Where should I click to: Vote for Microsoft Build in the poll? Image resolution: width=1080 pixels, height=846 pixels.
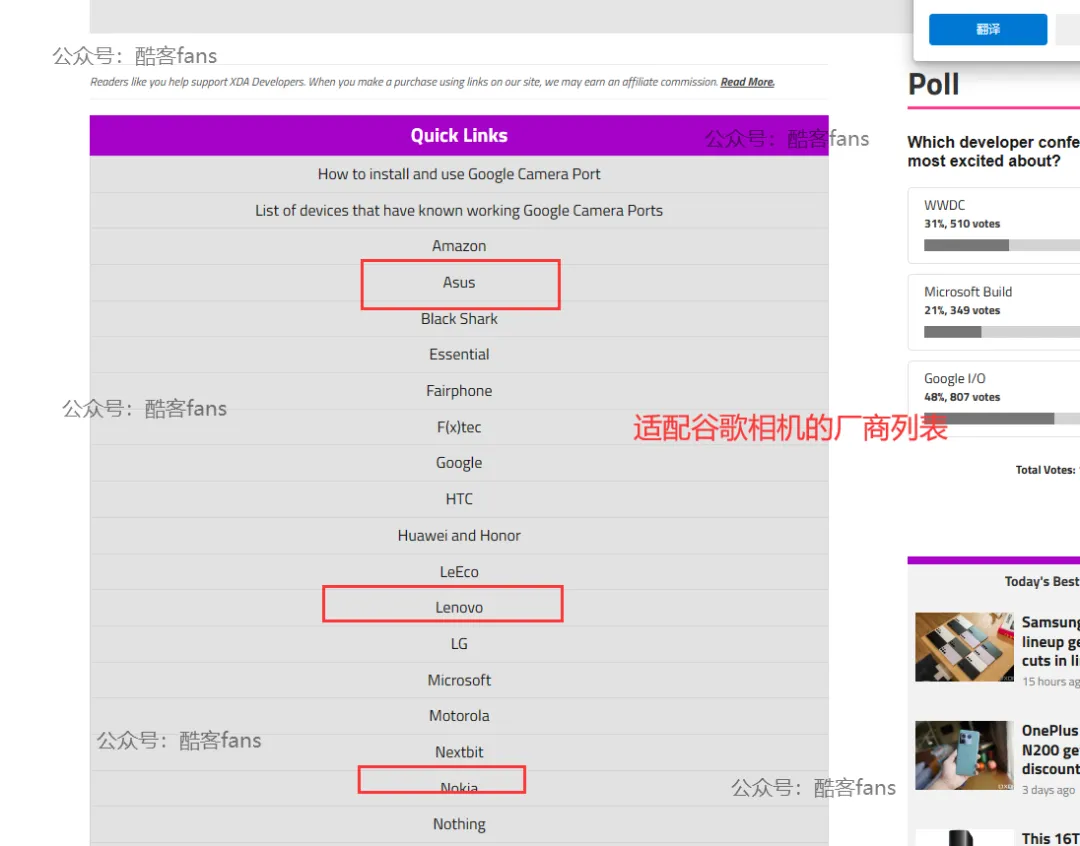[x=994, y=312]
